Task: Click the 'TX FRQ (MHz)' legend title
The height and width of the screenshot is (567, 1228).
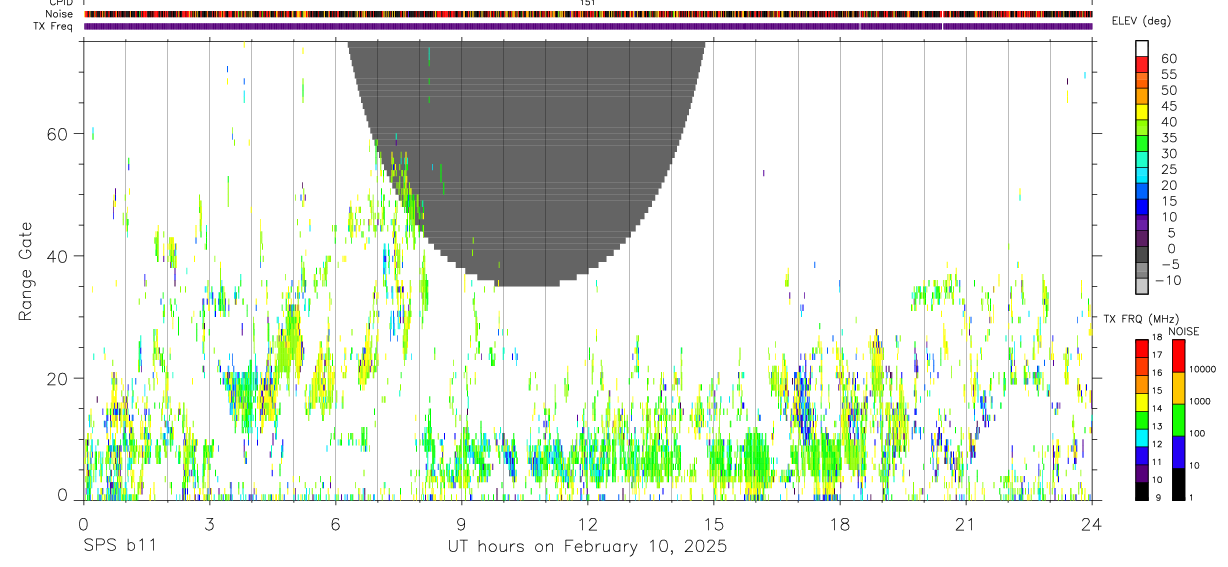Action: click(1141, 318)
